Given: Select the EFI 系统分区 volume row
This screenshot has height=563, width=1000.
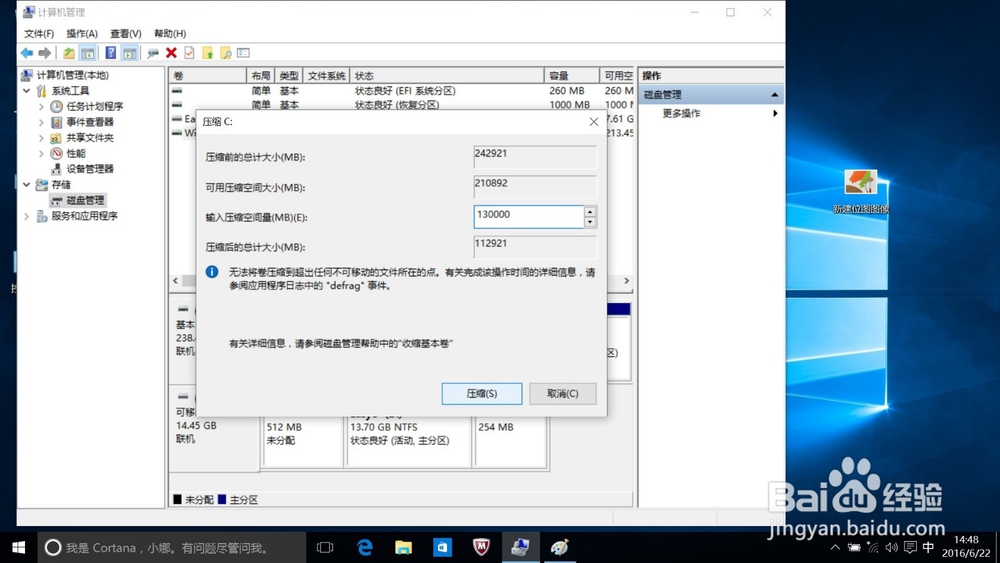Looking at the screenshot, I should [402, 91].
